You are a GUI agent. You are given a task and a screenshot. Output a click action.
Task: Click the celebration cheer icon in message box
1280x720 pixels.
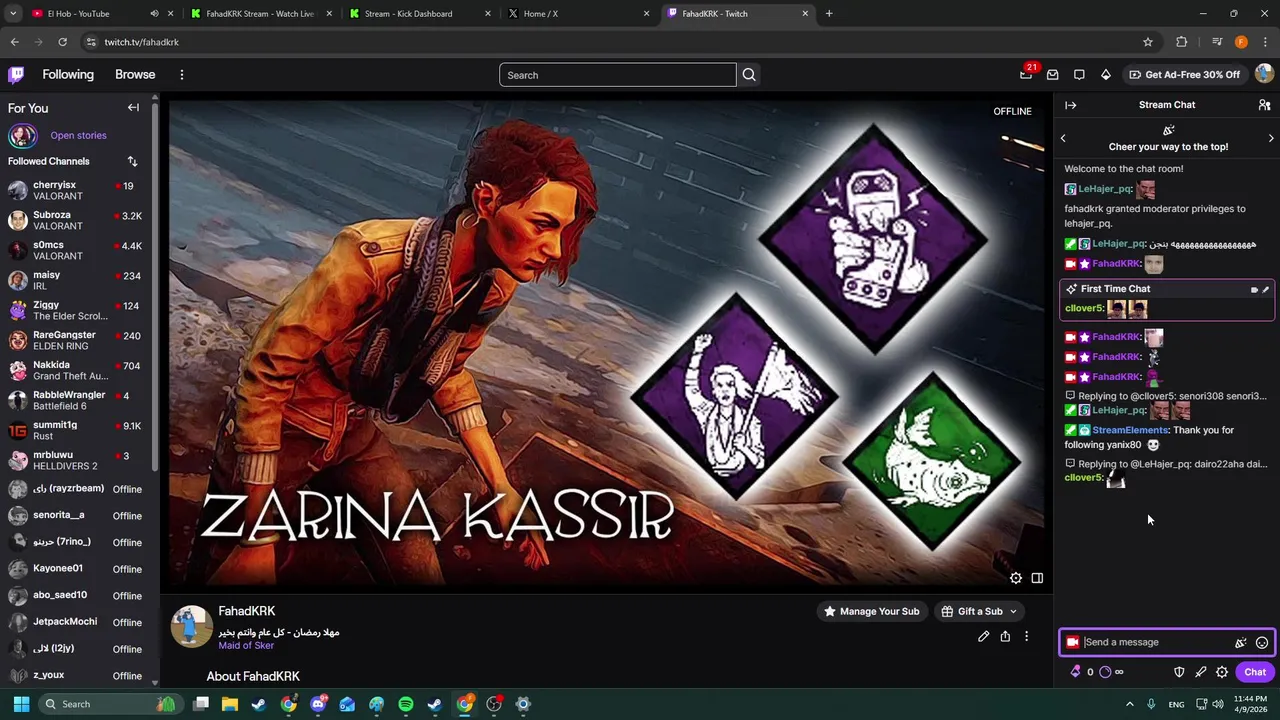tap(1241, 643)
